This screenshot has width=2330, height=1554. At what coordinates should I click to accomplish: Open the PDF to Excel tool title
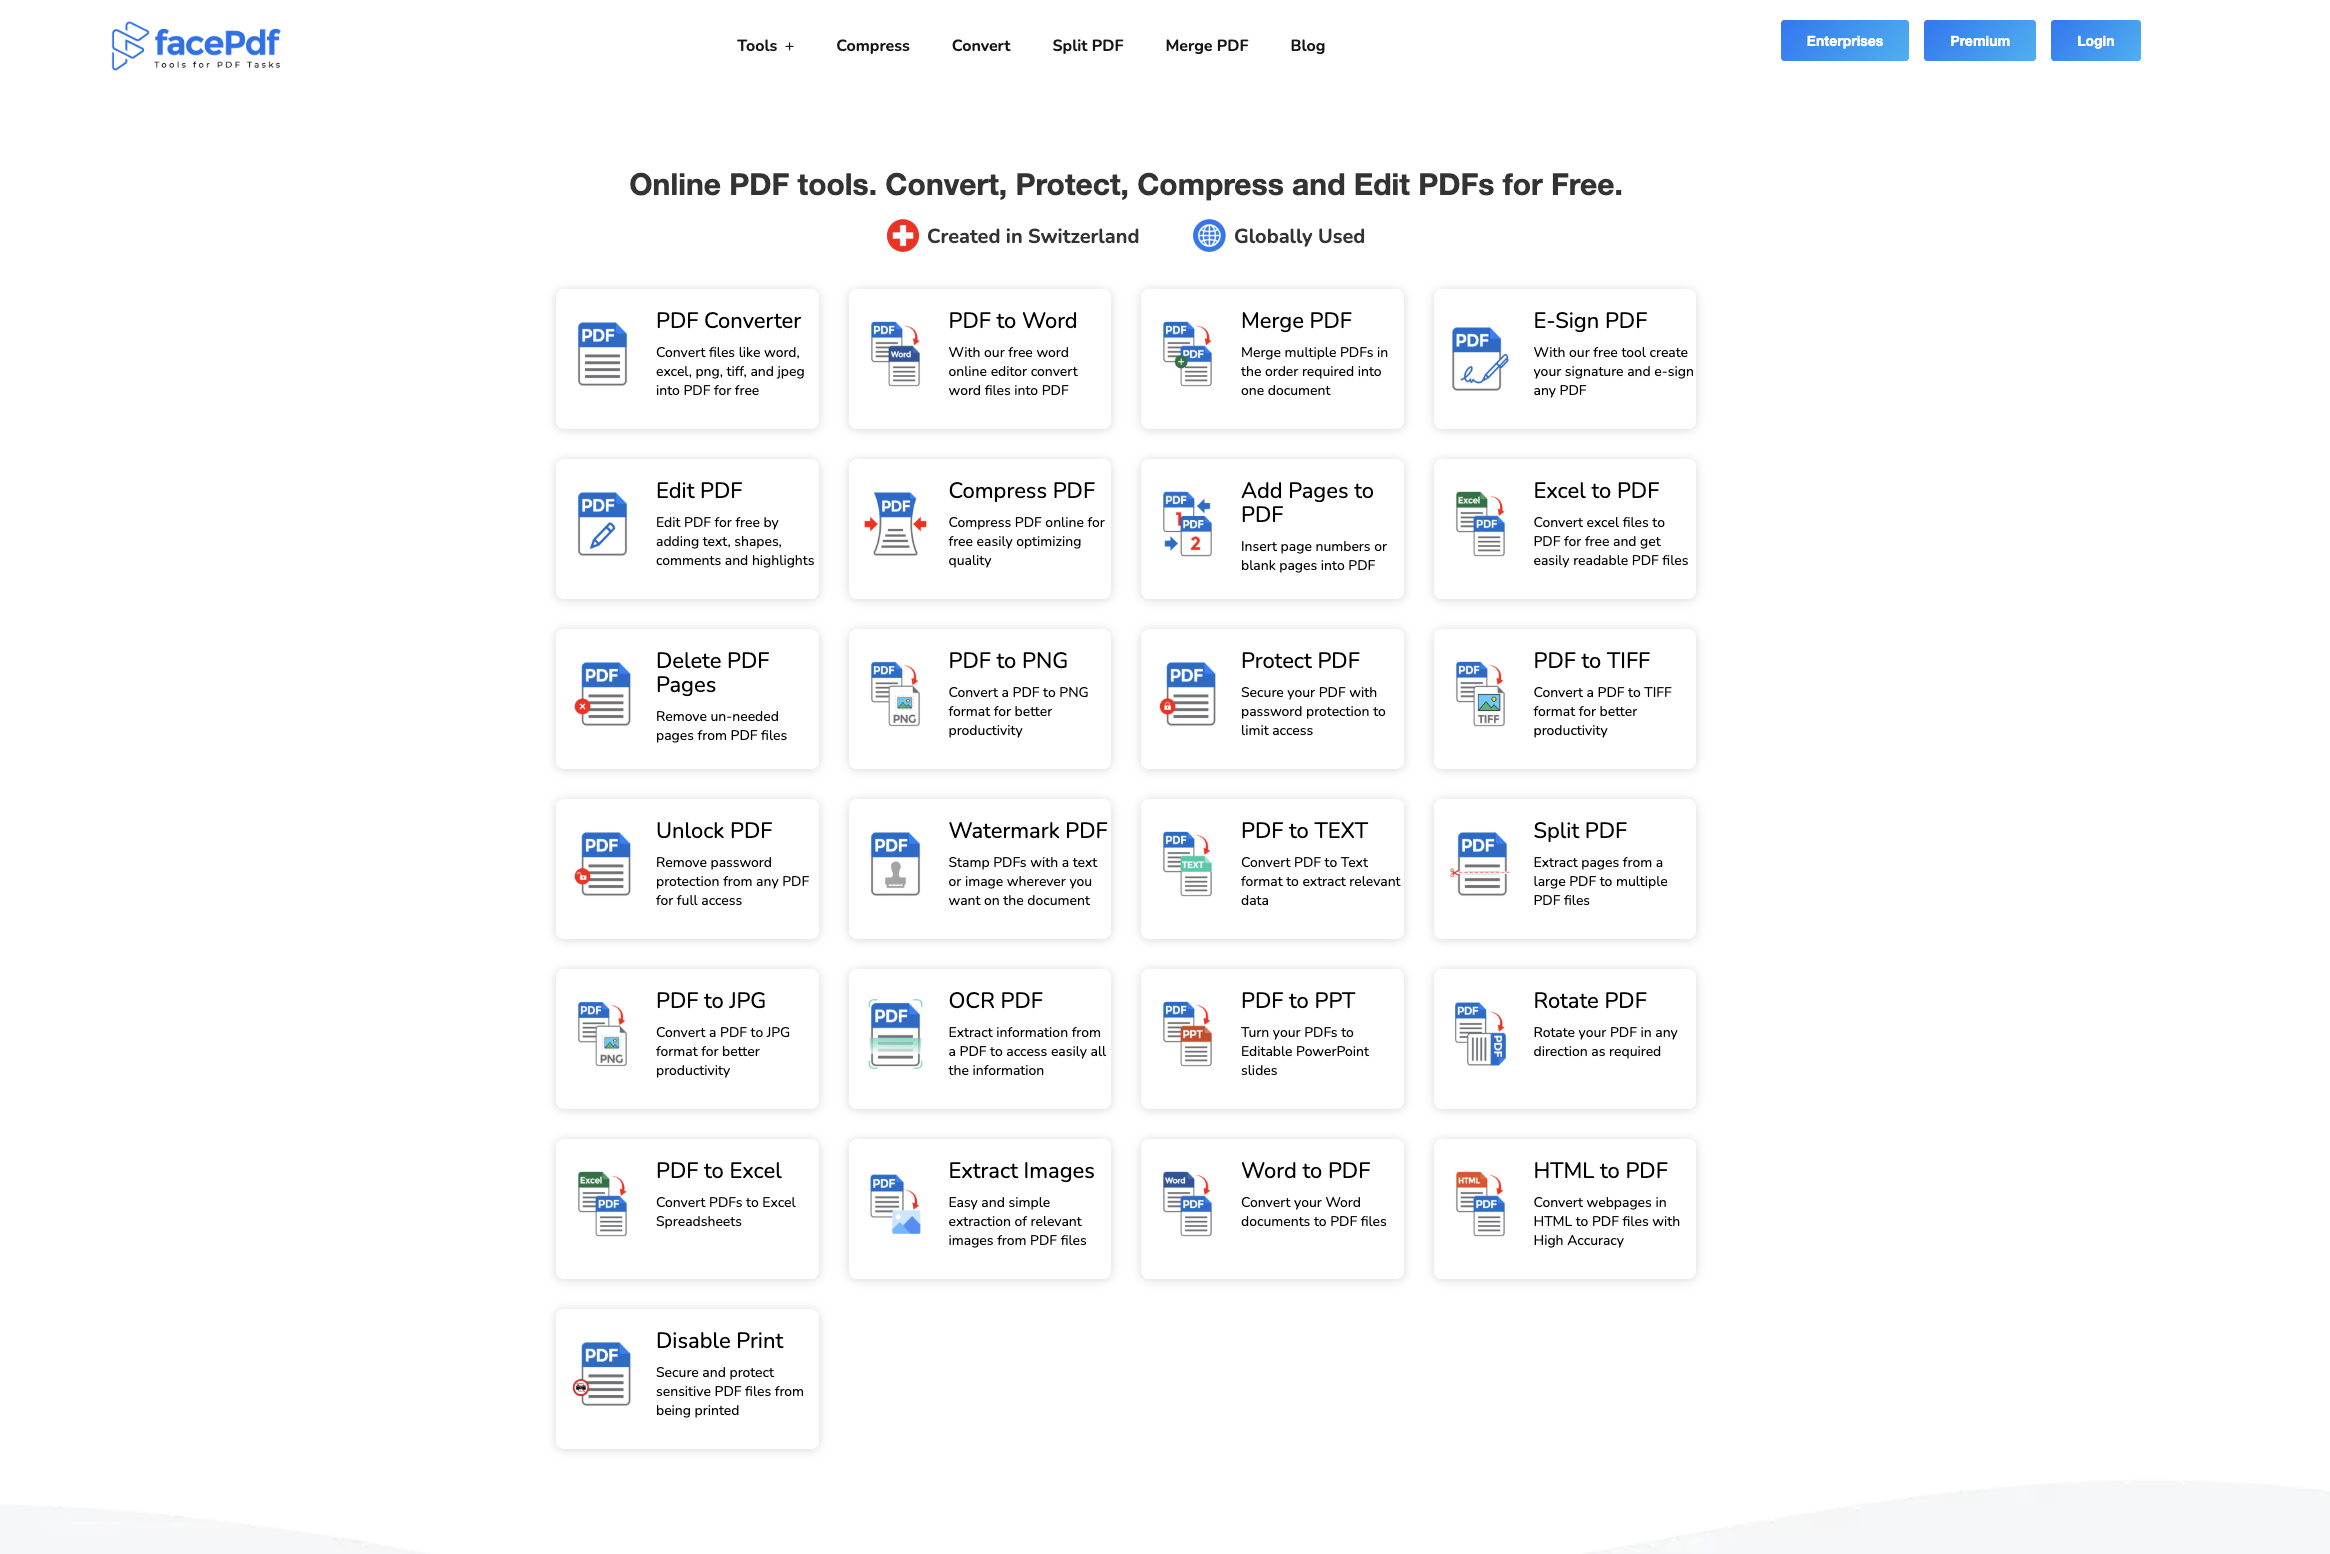point(718,1170)
